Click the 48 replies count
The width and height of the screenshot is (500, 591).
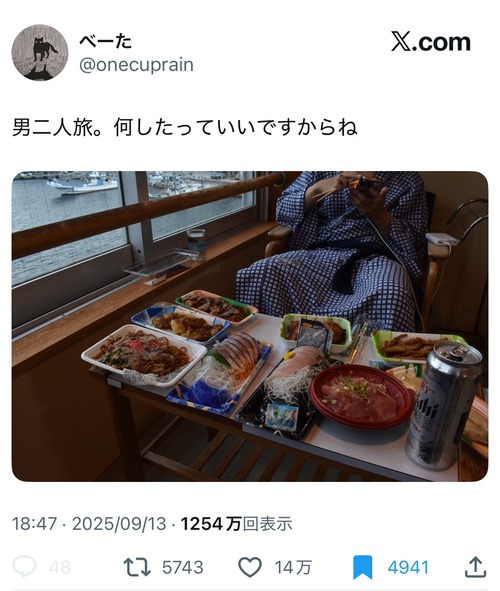tap(60, 567)
